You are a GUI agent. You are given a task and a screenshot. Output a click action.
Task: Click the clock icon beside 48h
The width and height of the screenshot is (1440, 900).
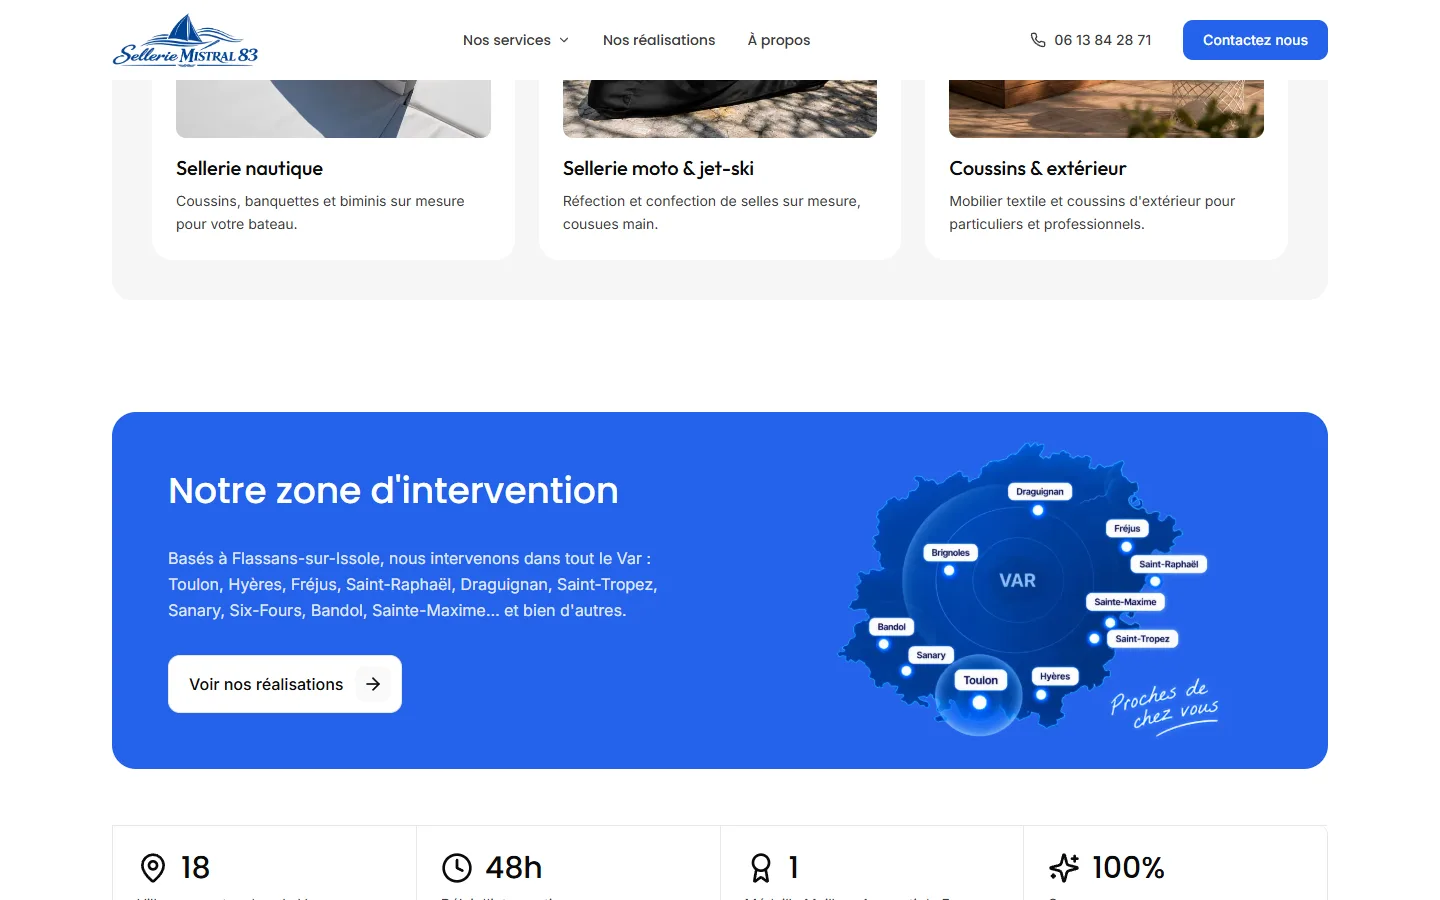click(457, 867)
